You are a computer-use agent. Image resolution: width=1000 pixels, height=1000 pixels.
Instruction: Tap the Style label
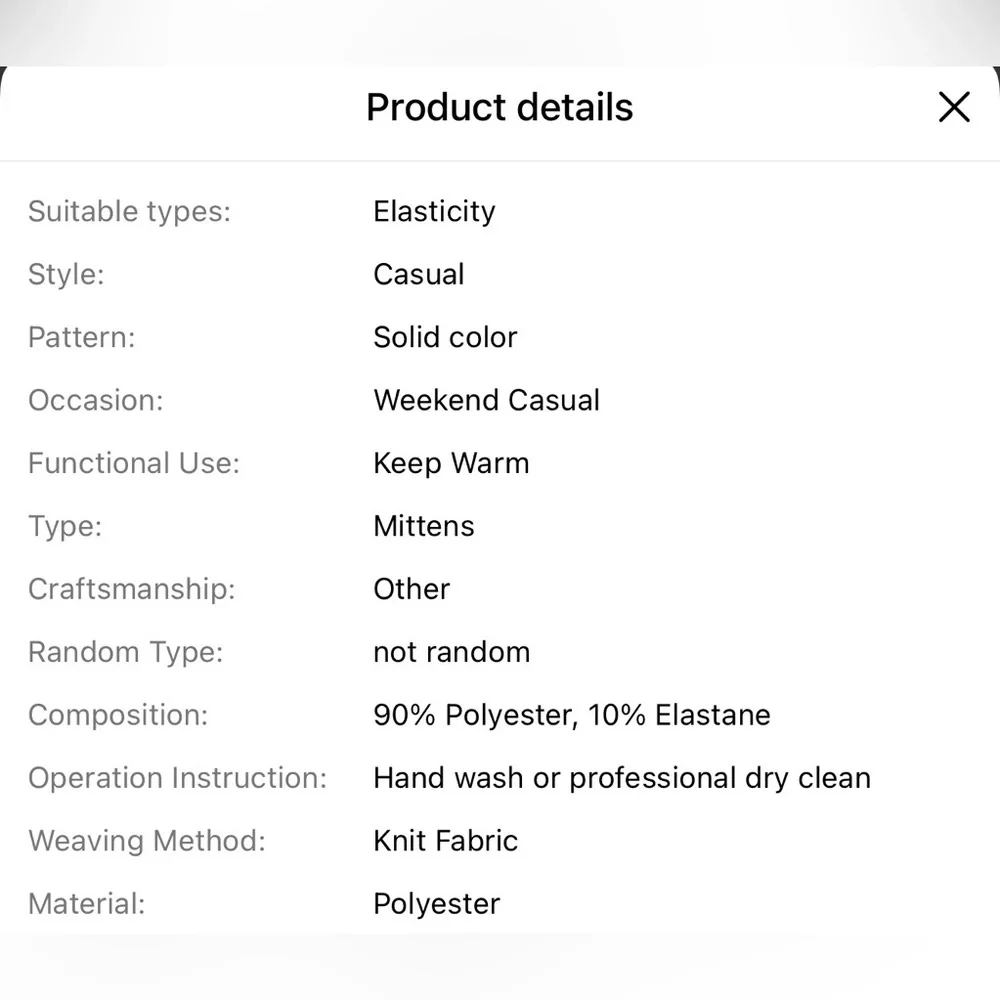click(66, 274)
